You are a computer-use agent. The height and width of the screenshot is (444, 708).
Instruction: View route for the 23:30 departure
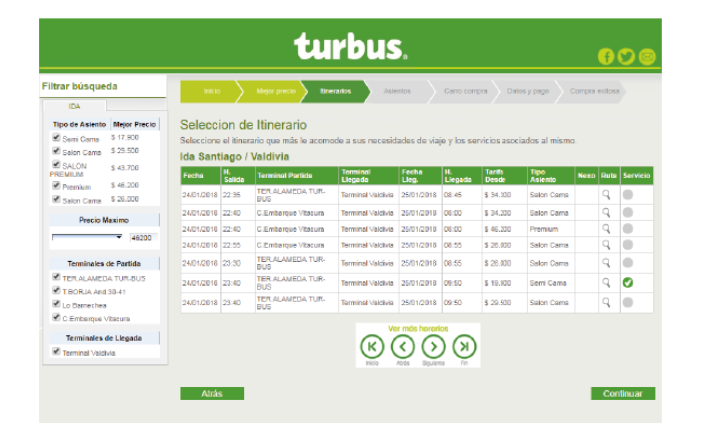pos(606,263)
